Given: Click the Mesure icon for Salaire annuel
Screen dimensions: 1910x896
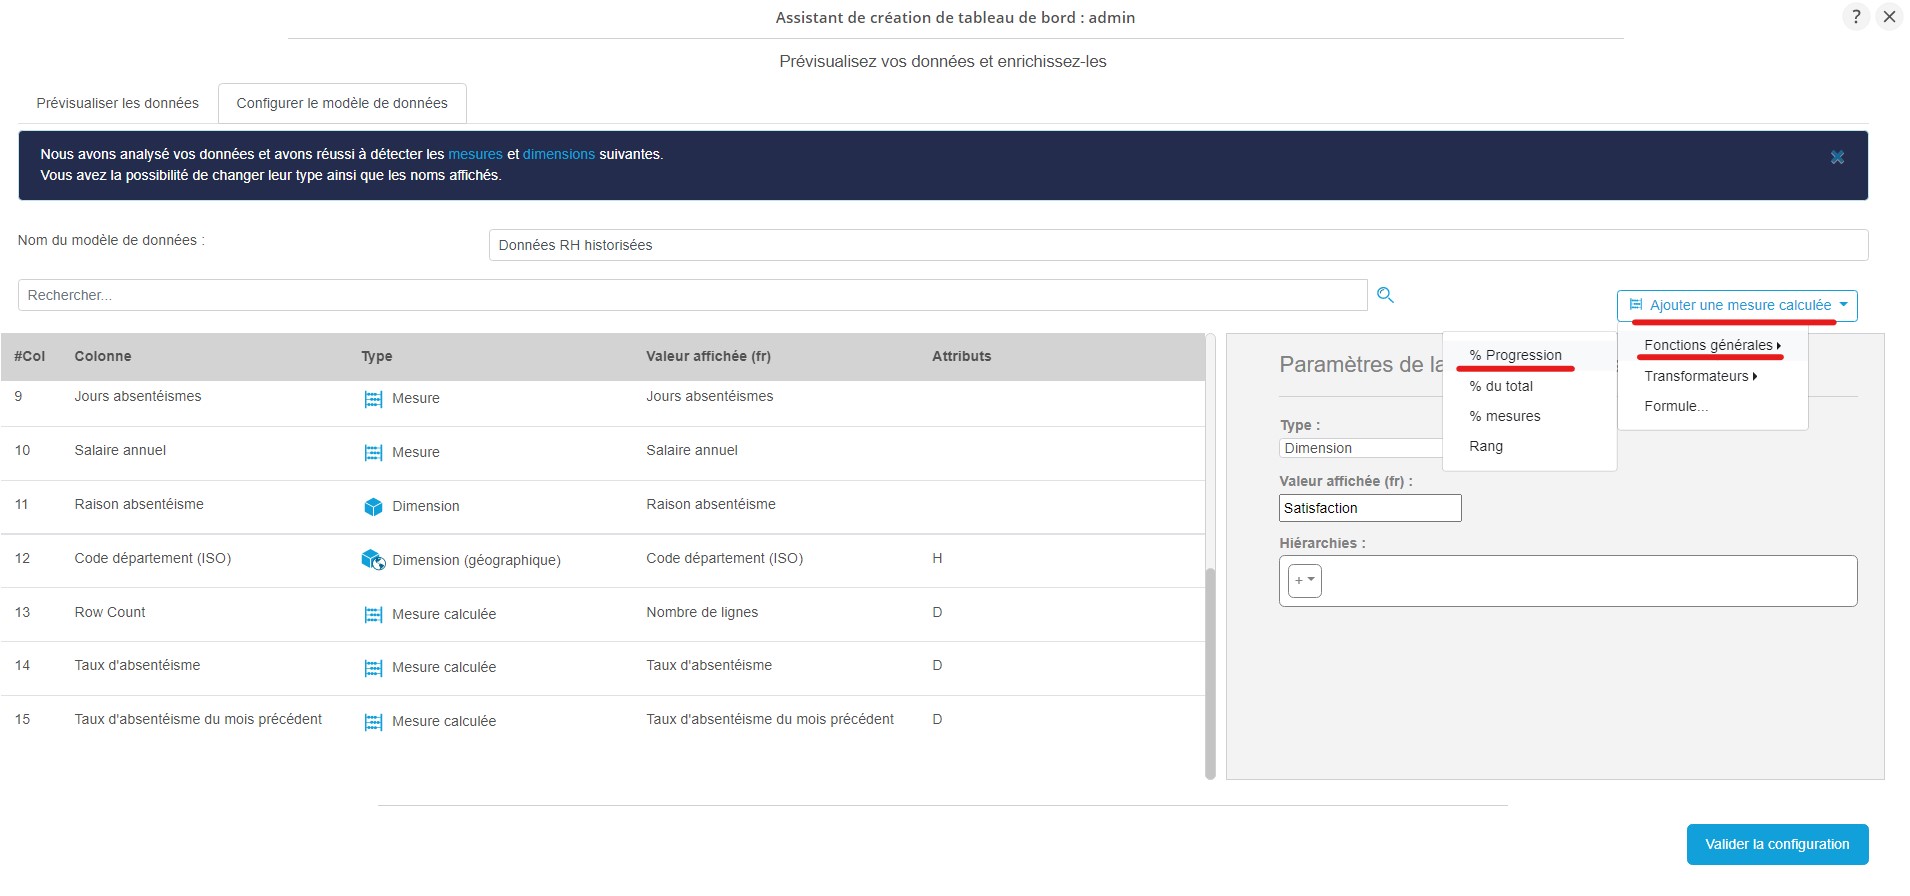Looking at the screenshot, I should [373, 453].
